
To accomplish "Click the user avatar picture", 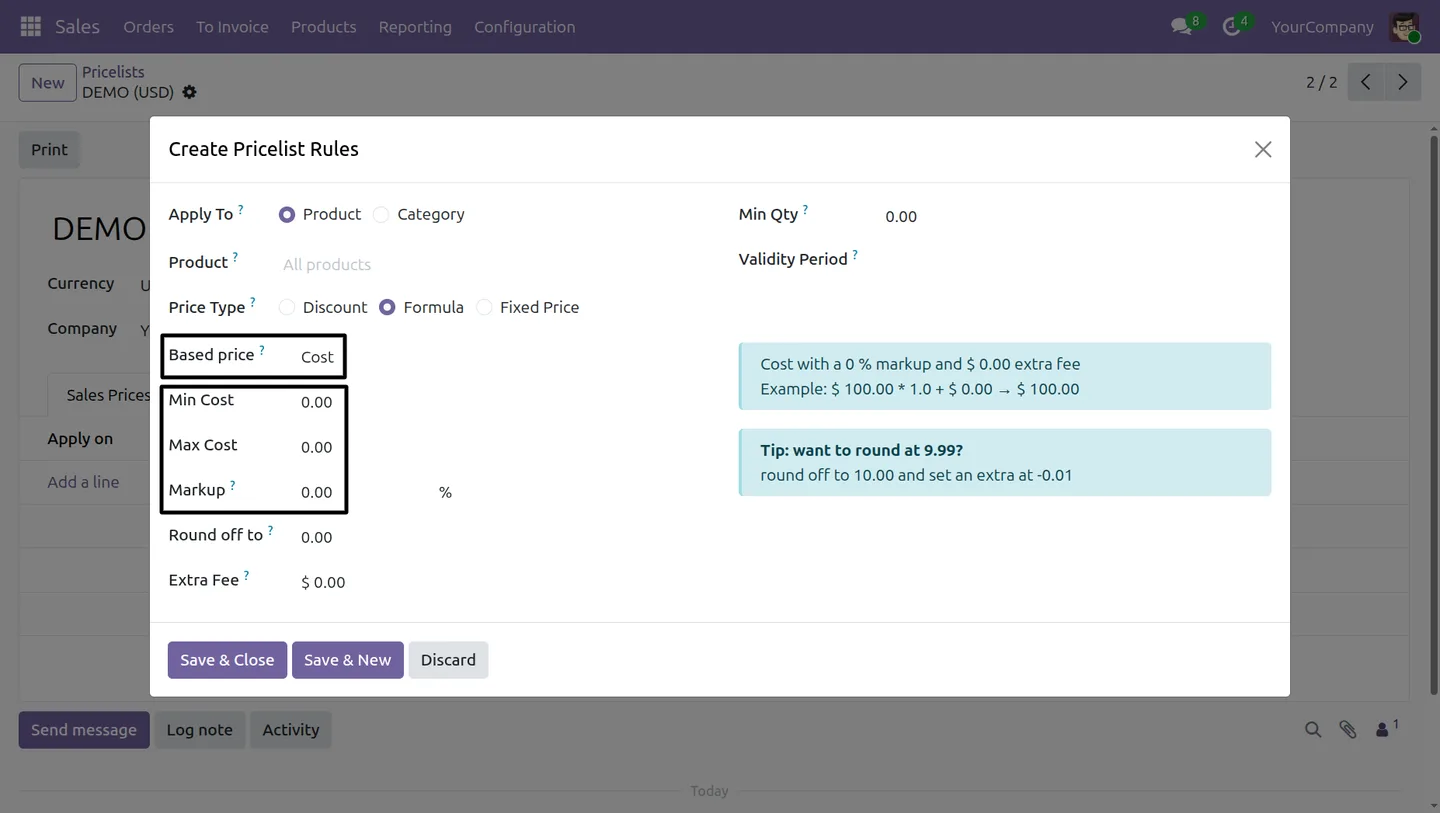I will [1404, 27].
